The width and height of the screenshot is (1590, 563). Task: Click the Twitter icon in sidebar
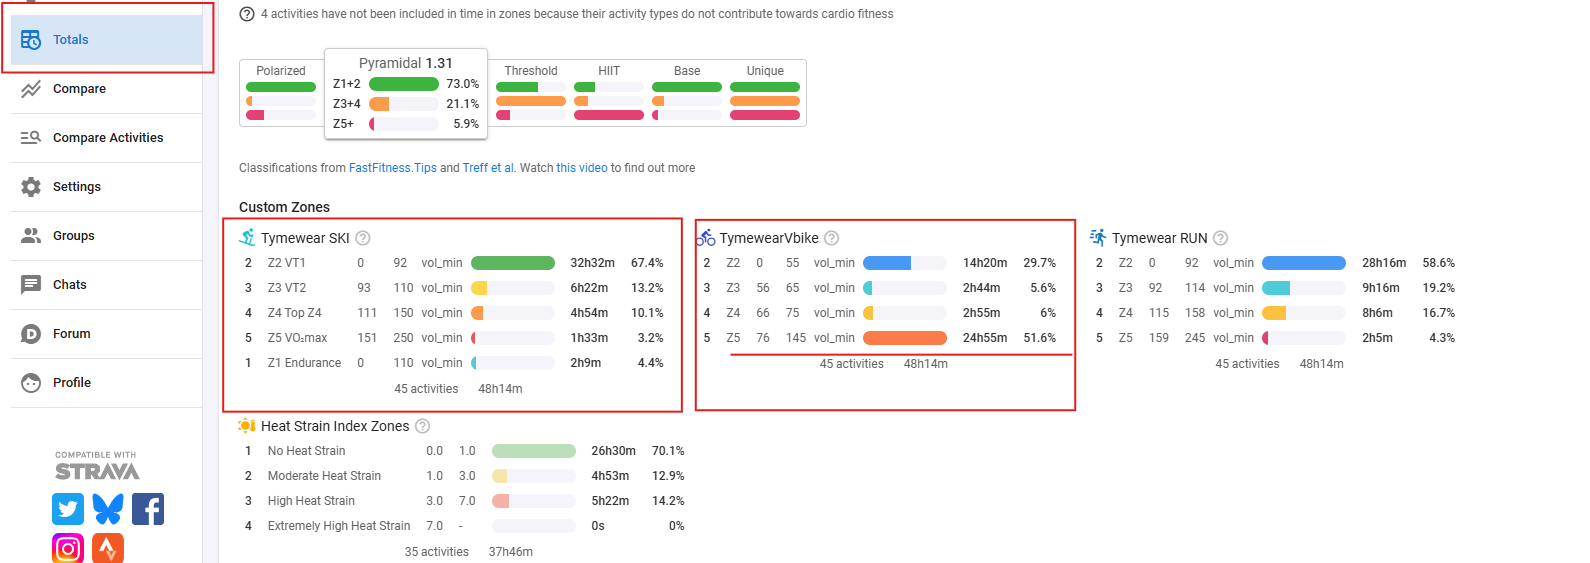(68, 509)
